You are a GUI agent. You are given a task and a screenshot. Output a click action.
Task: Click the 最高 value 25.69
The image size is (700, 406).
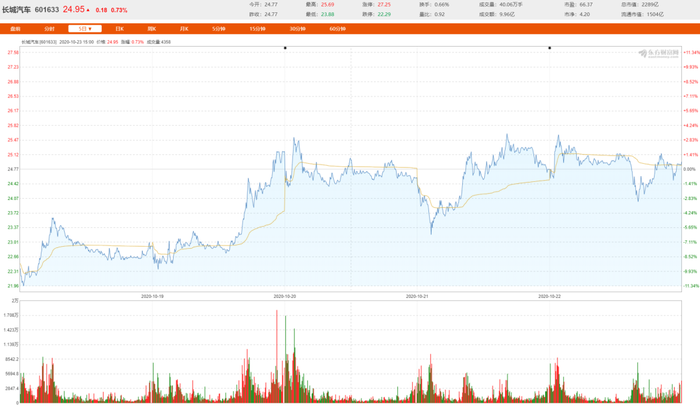(327, 4)
